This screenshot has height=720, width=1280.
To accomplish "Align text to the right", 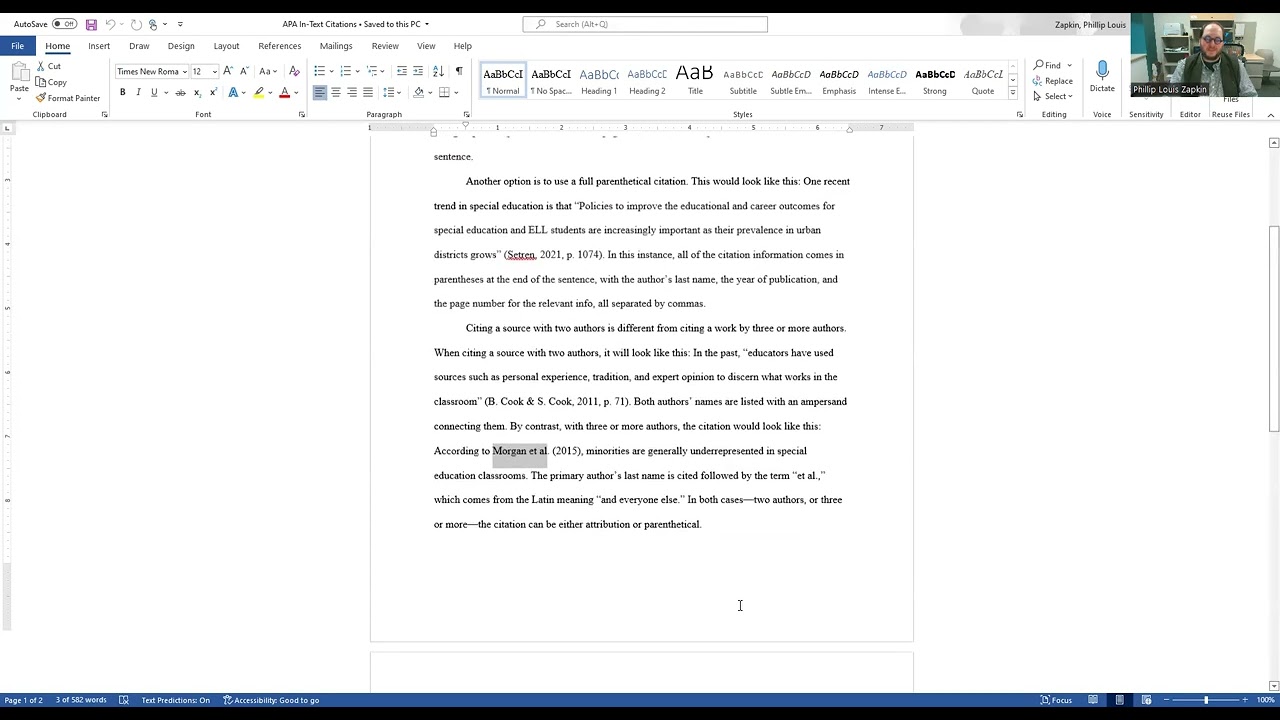I will [352, 92].
